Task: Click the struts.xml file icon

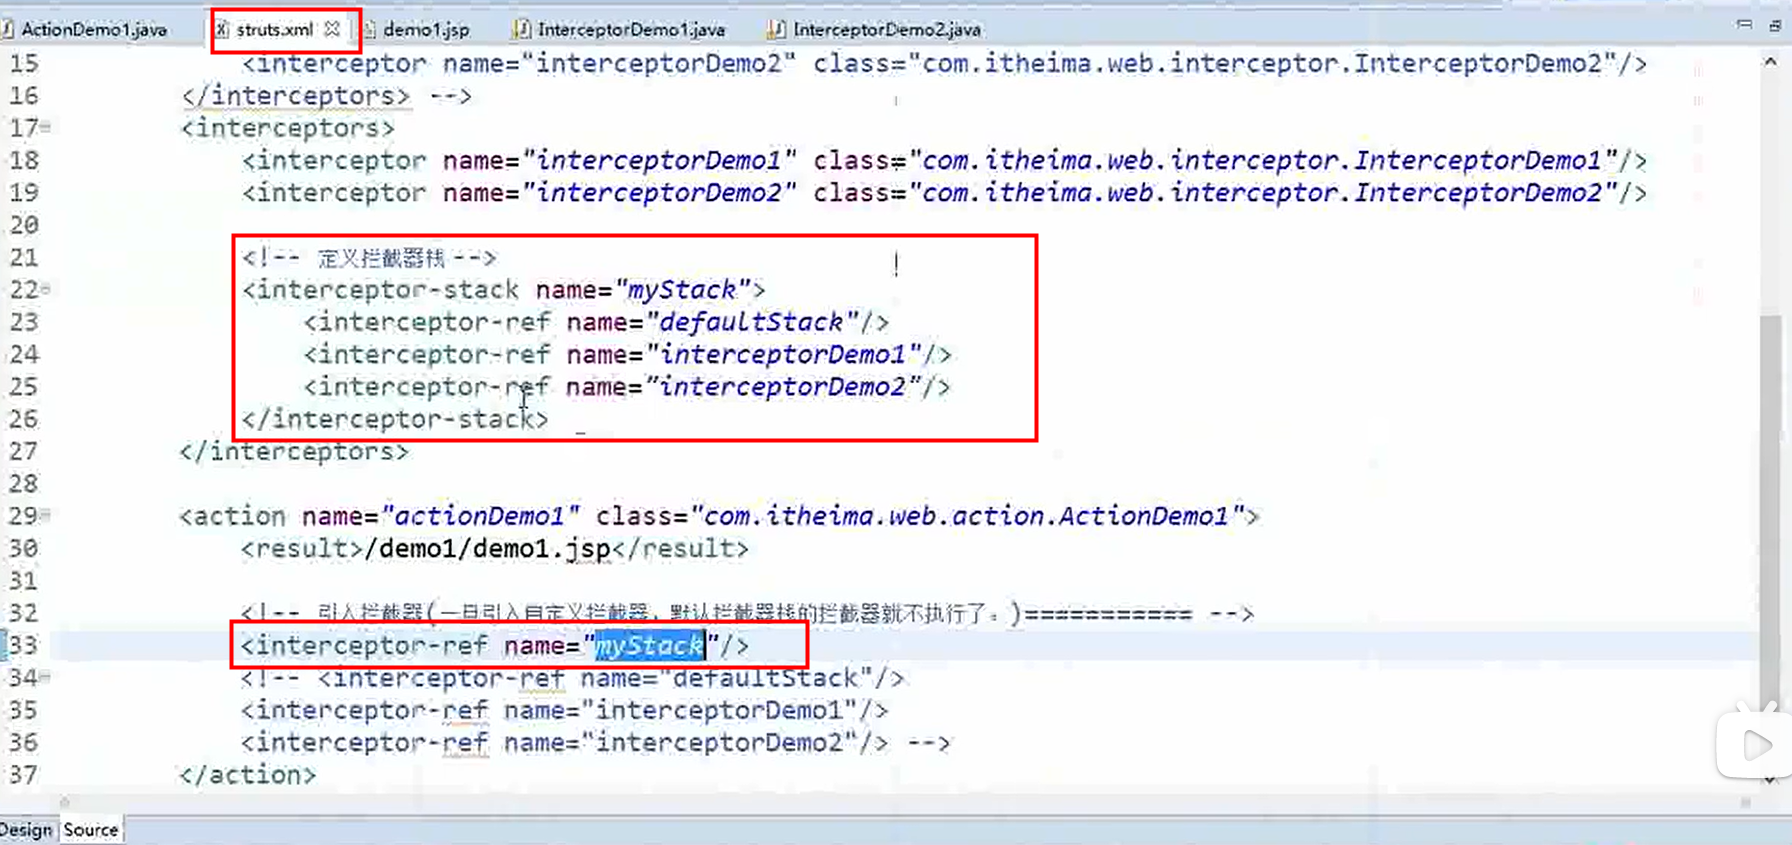Action: pos(223,29)
